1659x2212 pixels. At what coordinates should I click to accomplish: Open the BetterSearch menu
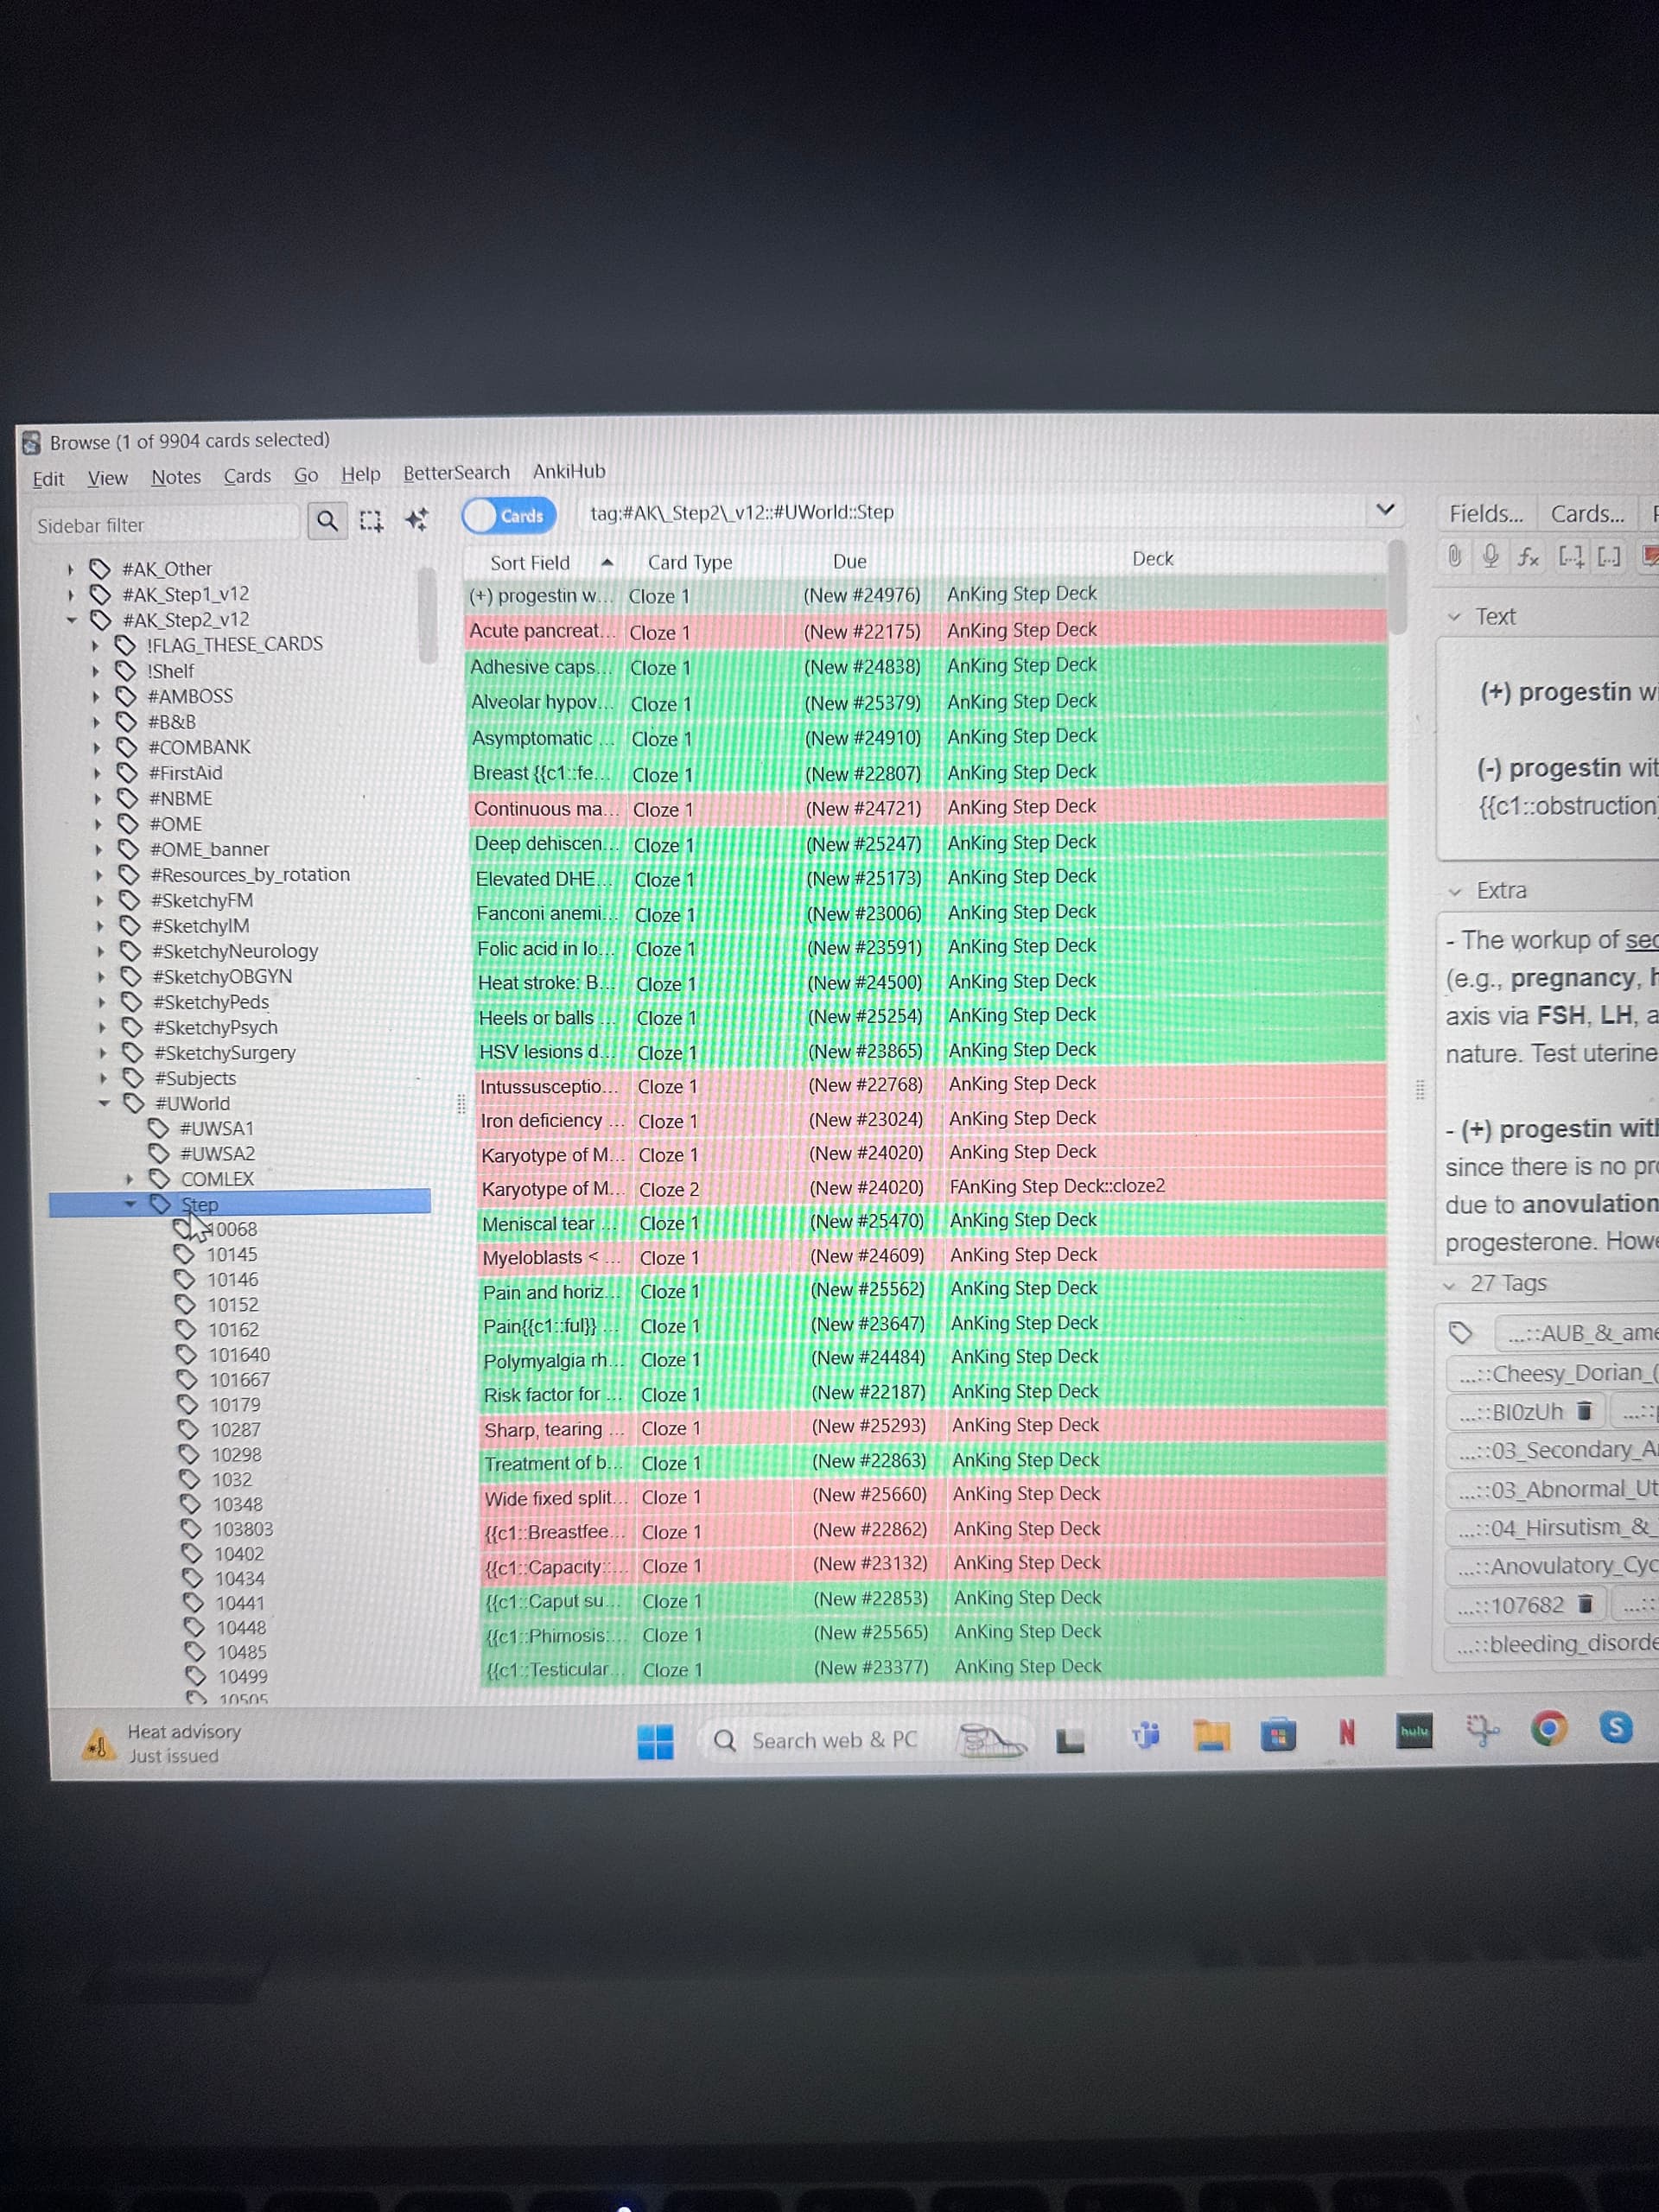pyautogui.click(x=456, y=473)
